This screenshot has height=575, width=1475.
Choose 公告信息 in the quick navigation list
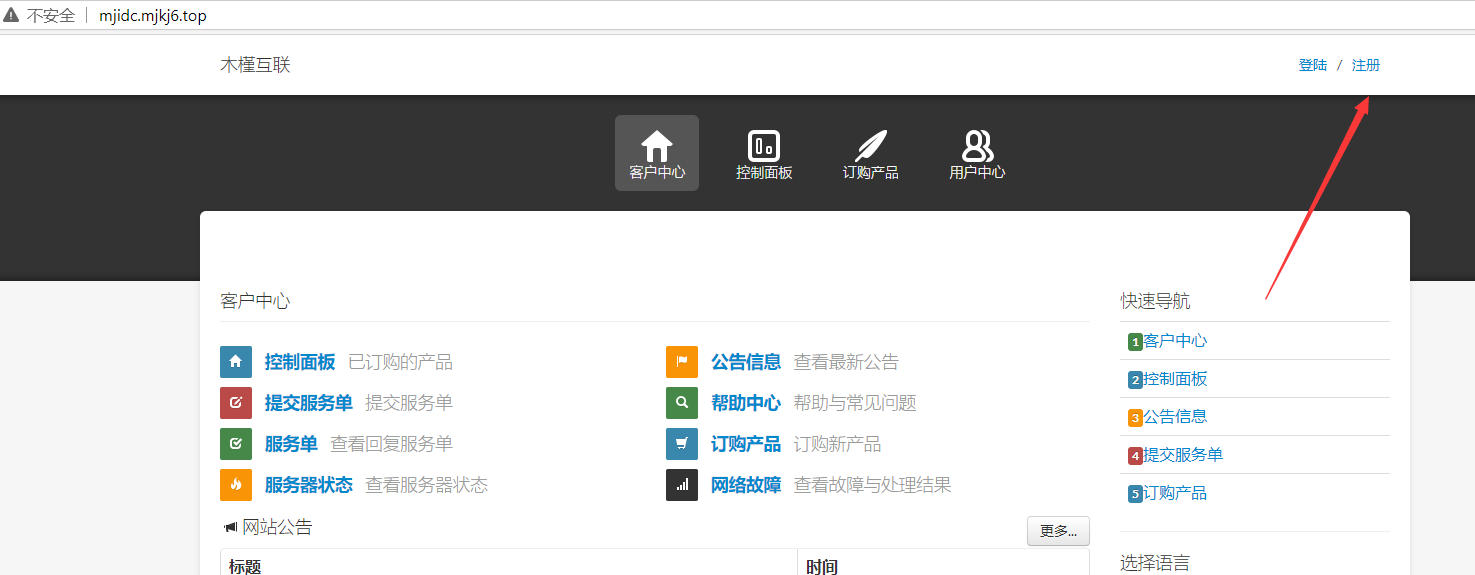[x=1175, y=417]
